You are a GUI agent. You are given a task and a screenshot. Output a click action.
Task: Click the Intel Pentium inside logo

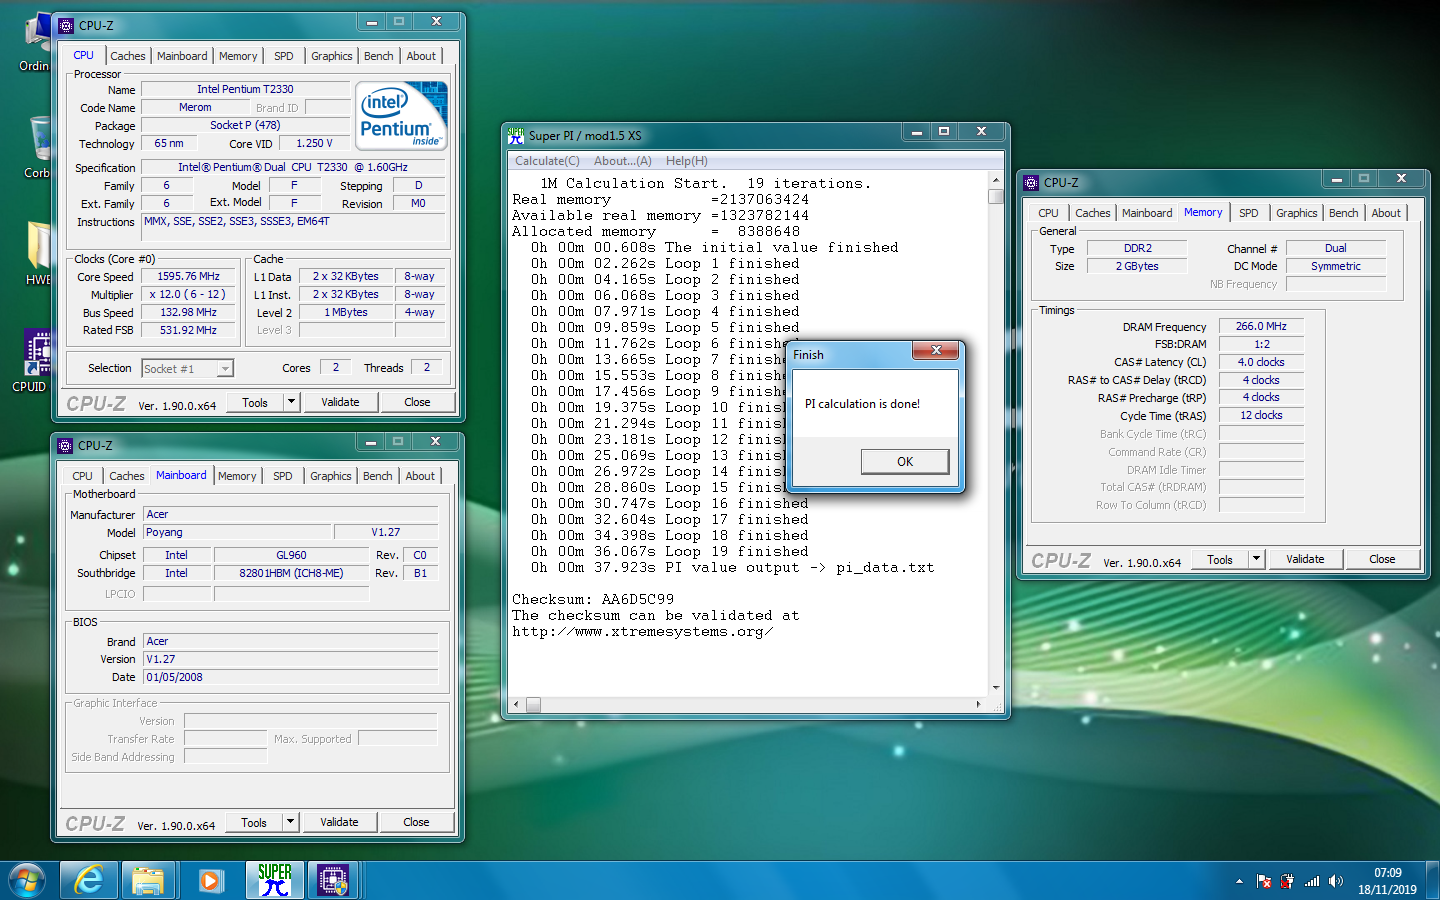tap(401, 115)
